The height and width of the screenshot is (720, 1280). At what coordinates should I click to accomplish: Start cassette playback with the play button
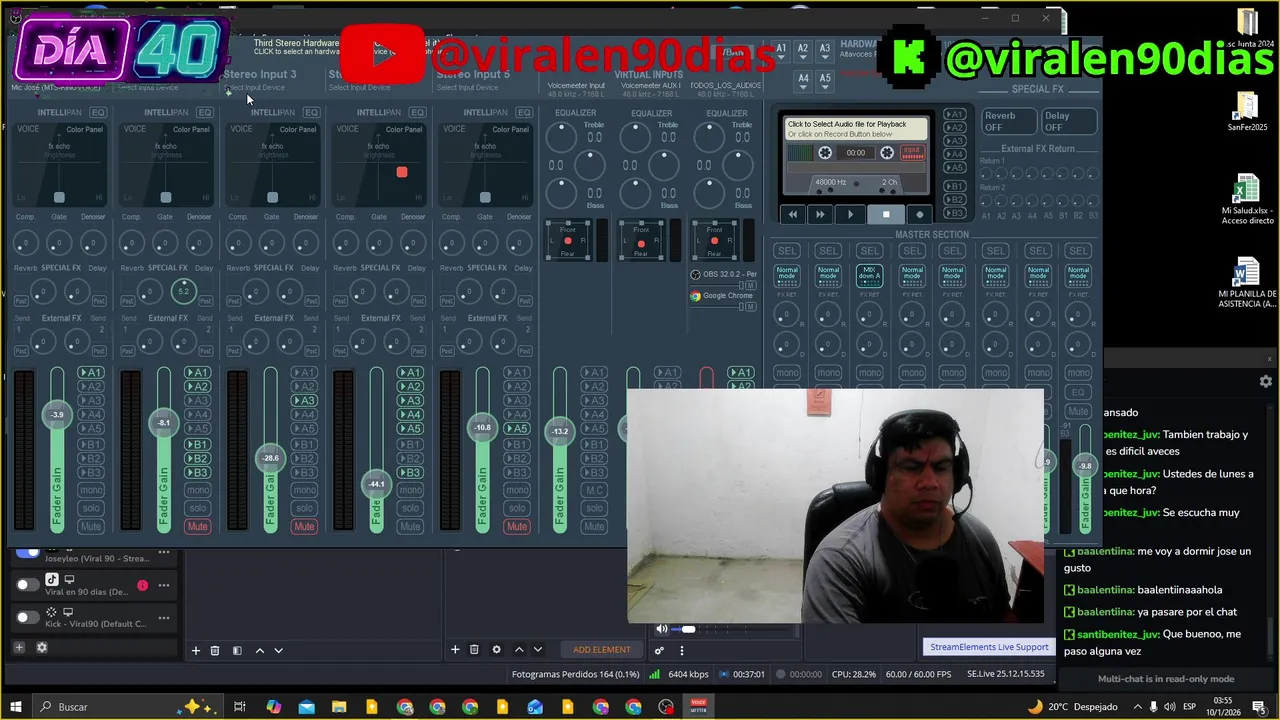point(851,214)
